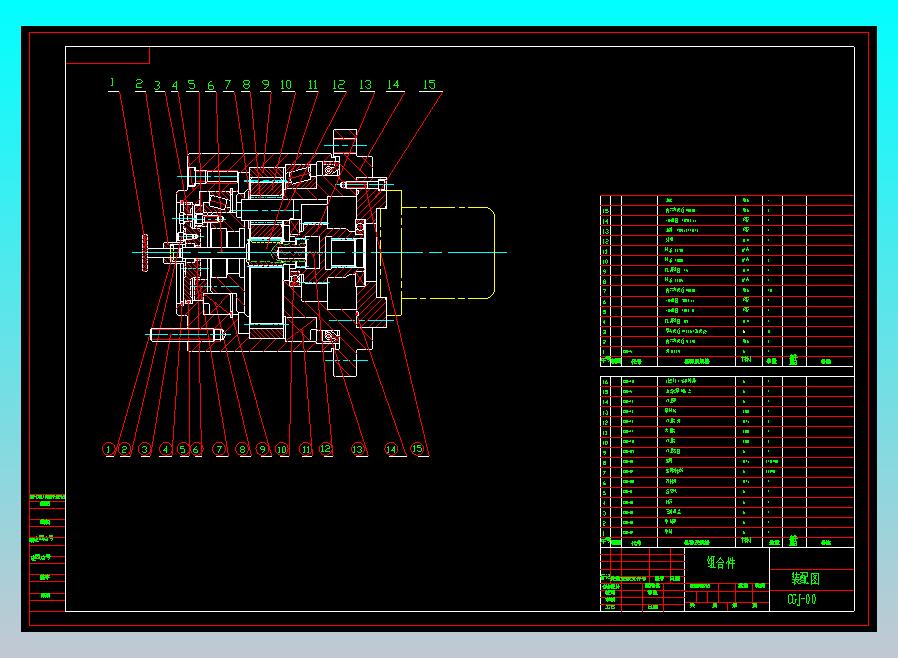Viewport: 898px width, 658px height.
Task: Click the small red box at top-left corner
Action: pos(107,55)
